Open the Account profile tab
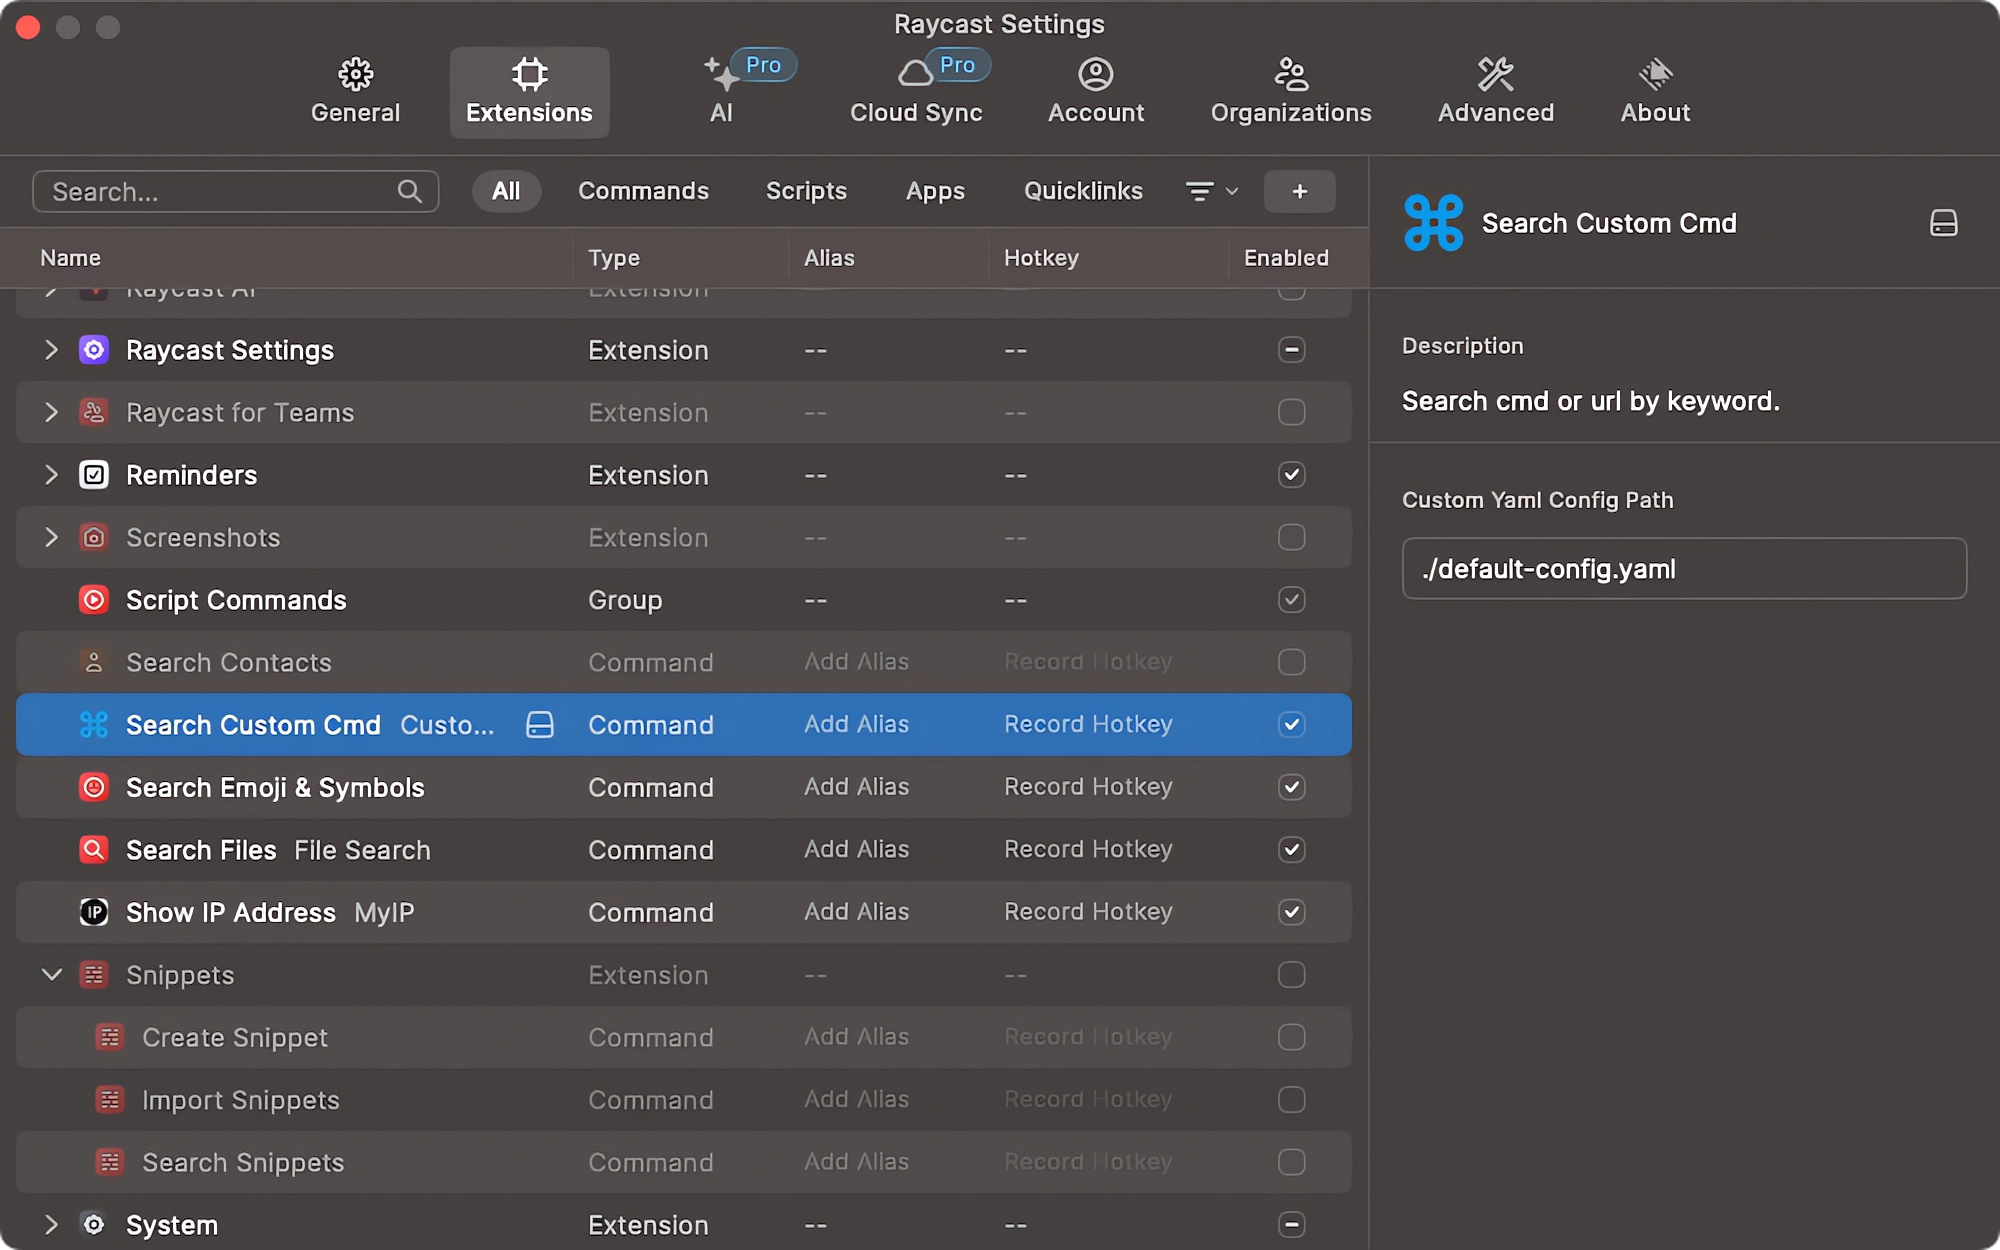 [x=1095, y=91]
